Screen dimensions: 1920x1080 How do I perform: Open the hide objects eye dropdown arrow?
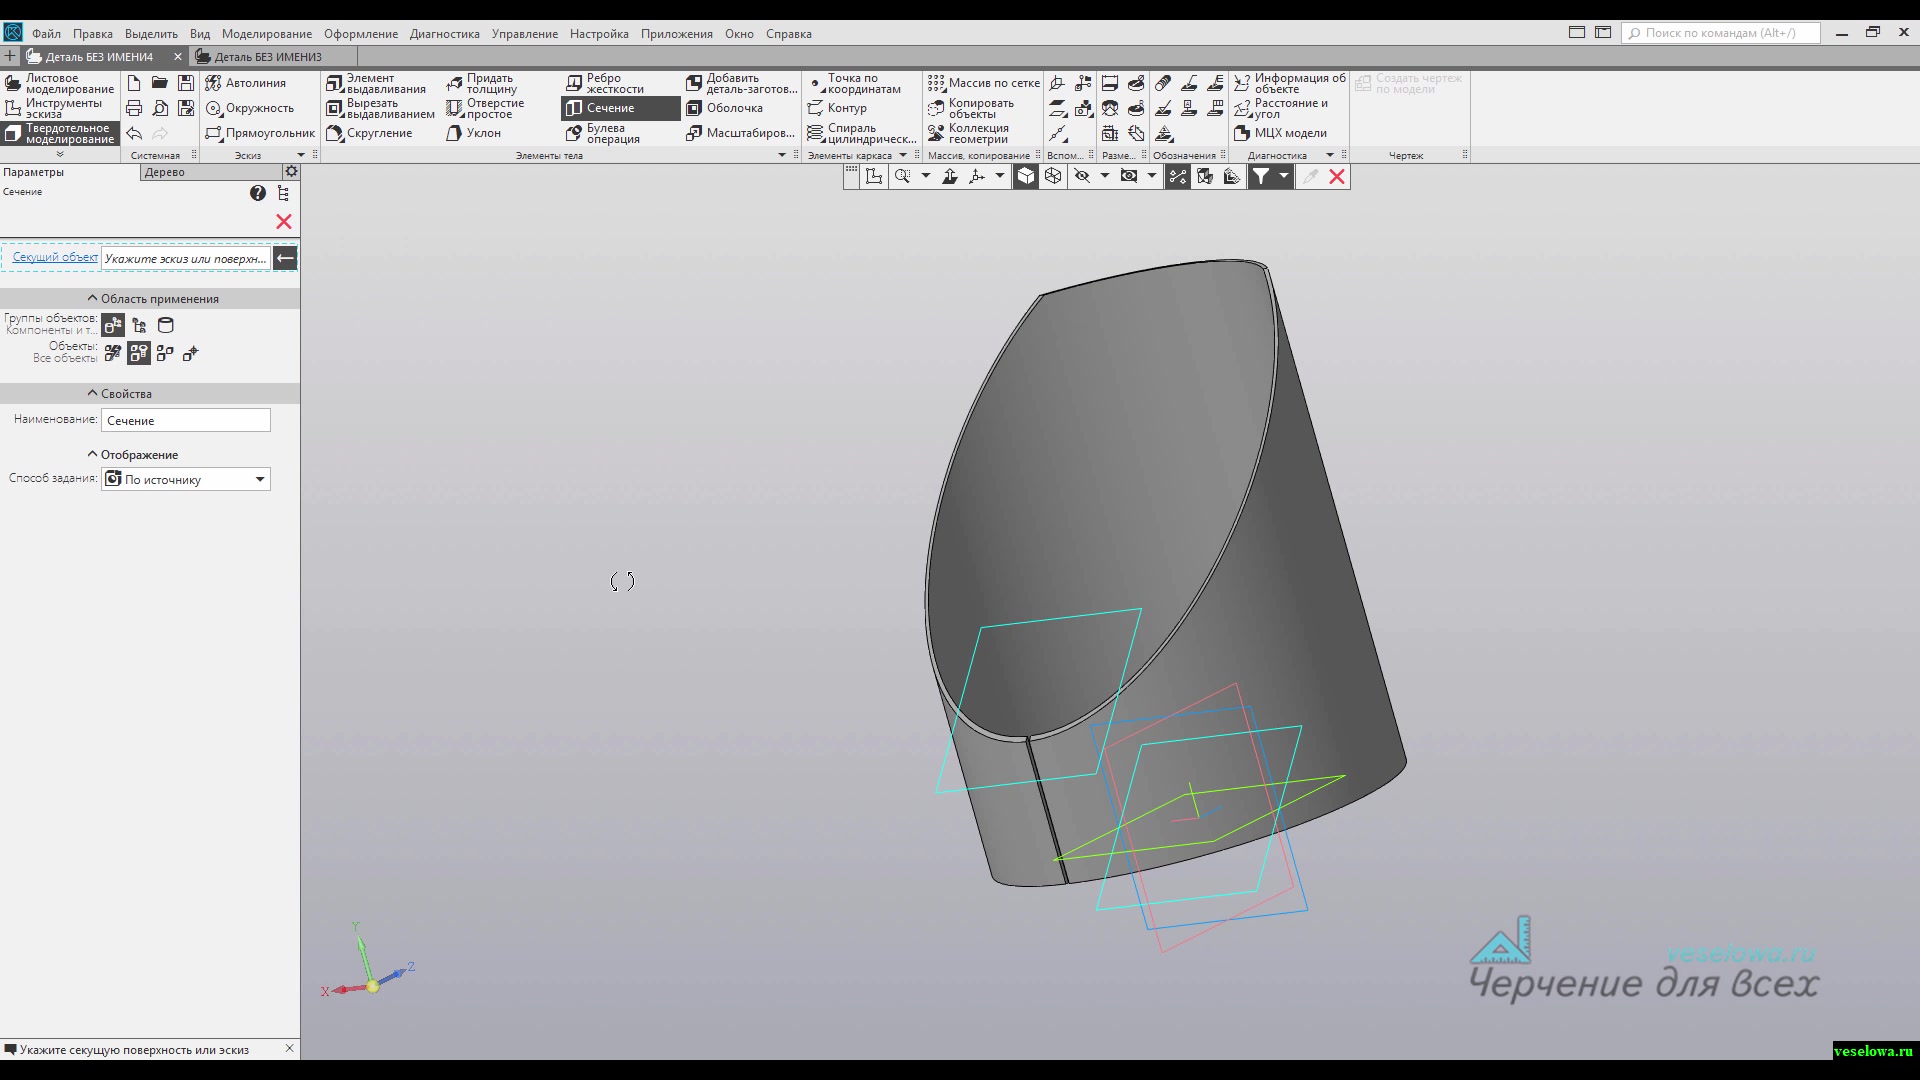tap(1105, 177)
